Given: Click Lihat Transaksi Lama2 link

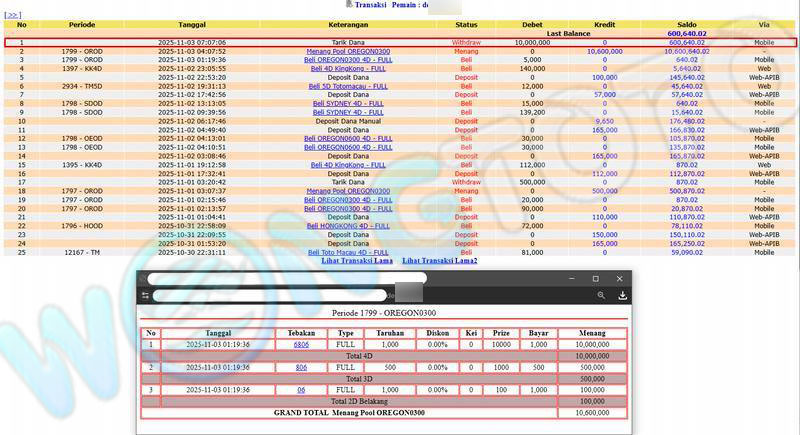Looking at the screenshot, I should click(439, 261).
